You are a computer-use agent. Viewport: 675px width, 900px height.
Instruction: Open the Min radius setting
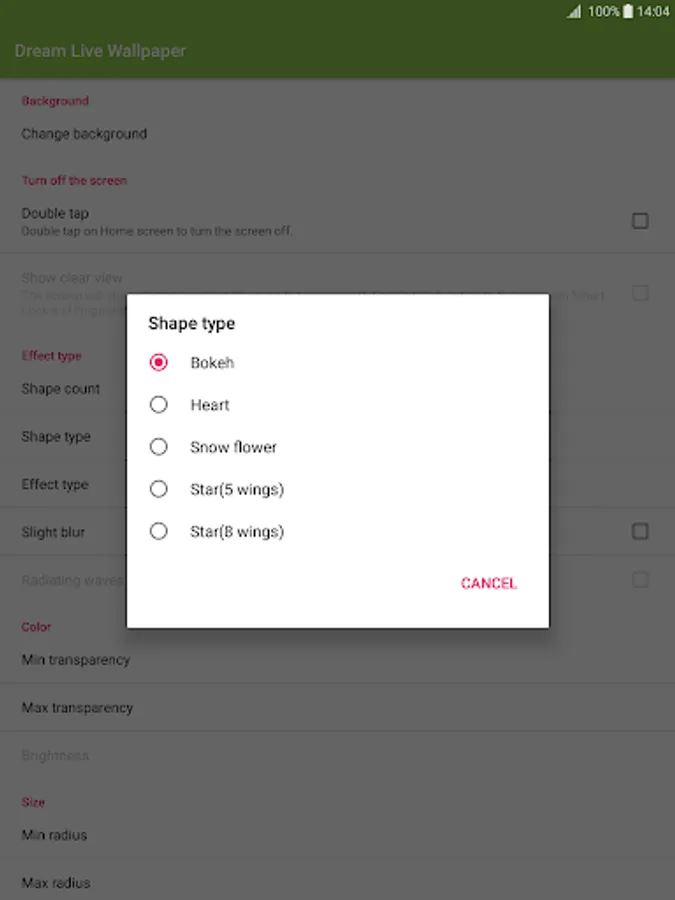(x=55, y=835)
